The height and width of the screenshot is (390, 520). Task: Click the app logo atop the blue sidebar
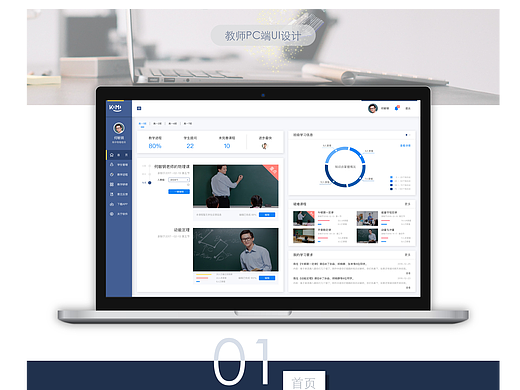[116, 108]
